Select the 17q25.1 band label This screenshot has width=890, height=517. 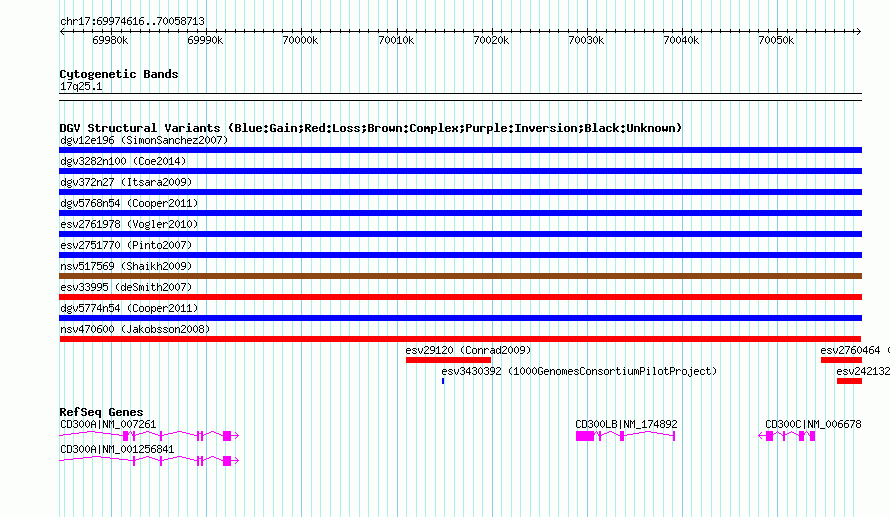coord(81,86)
